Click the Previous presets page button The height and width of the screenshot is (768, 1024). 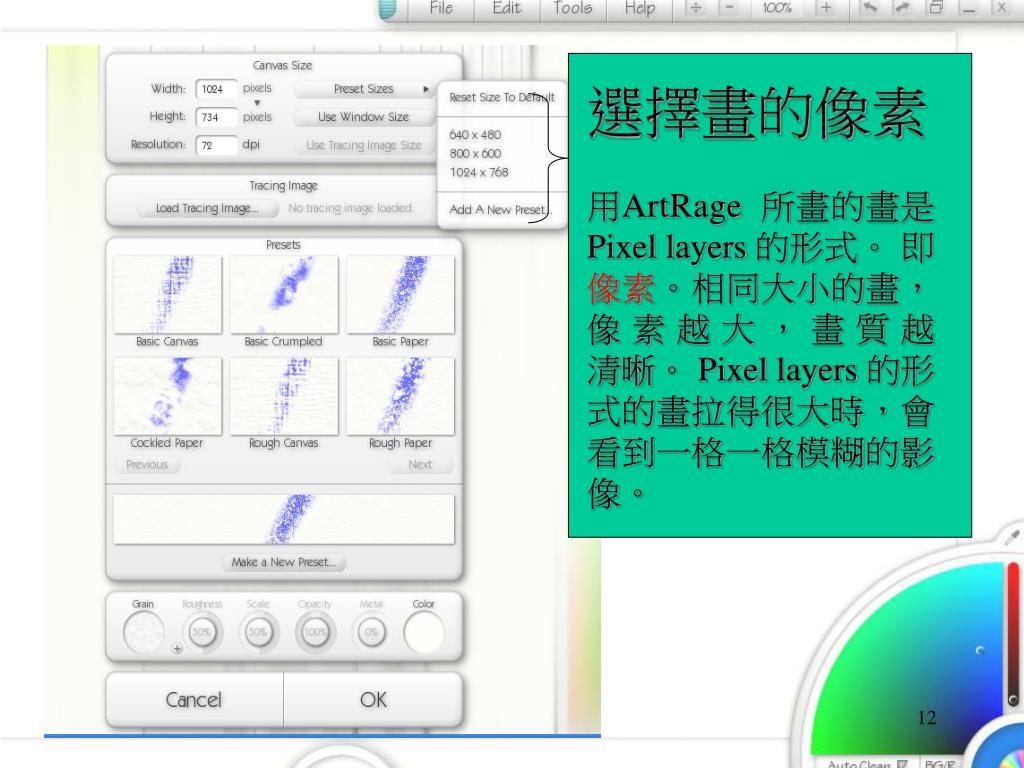147,464
